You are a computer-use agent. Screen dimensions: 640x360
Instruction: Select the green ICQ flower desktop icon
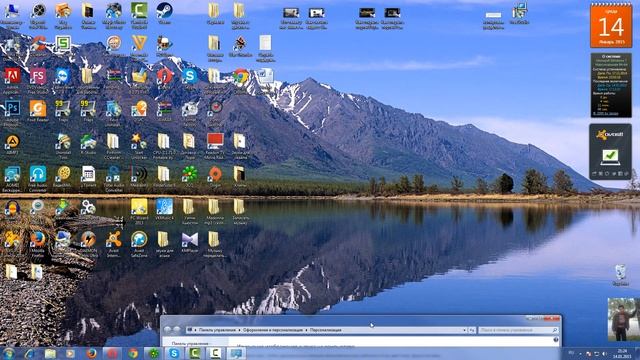189,177
